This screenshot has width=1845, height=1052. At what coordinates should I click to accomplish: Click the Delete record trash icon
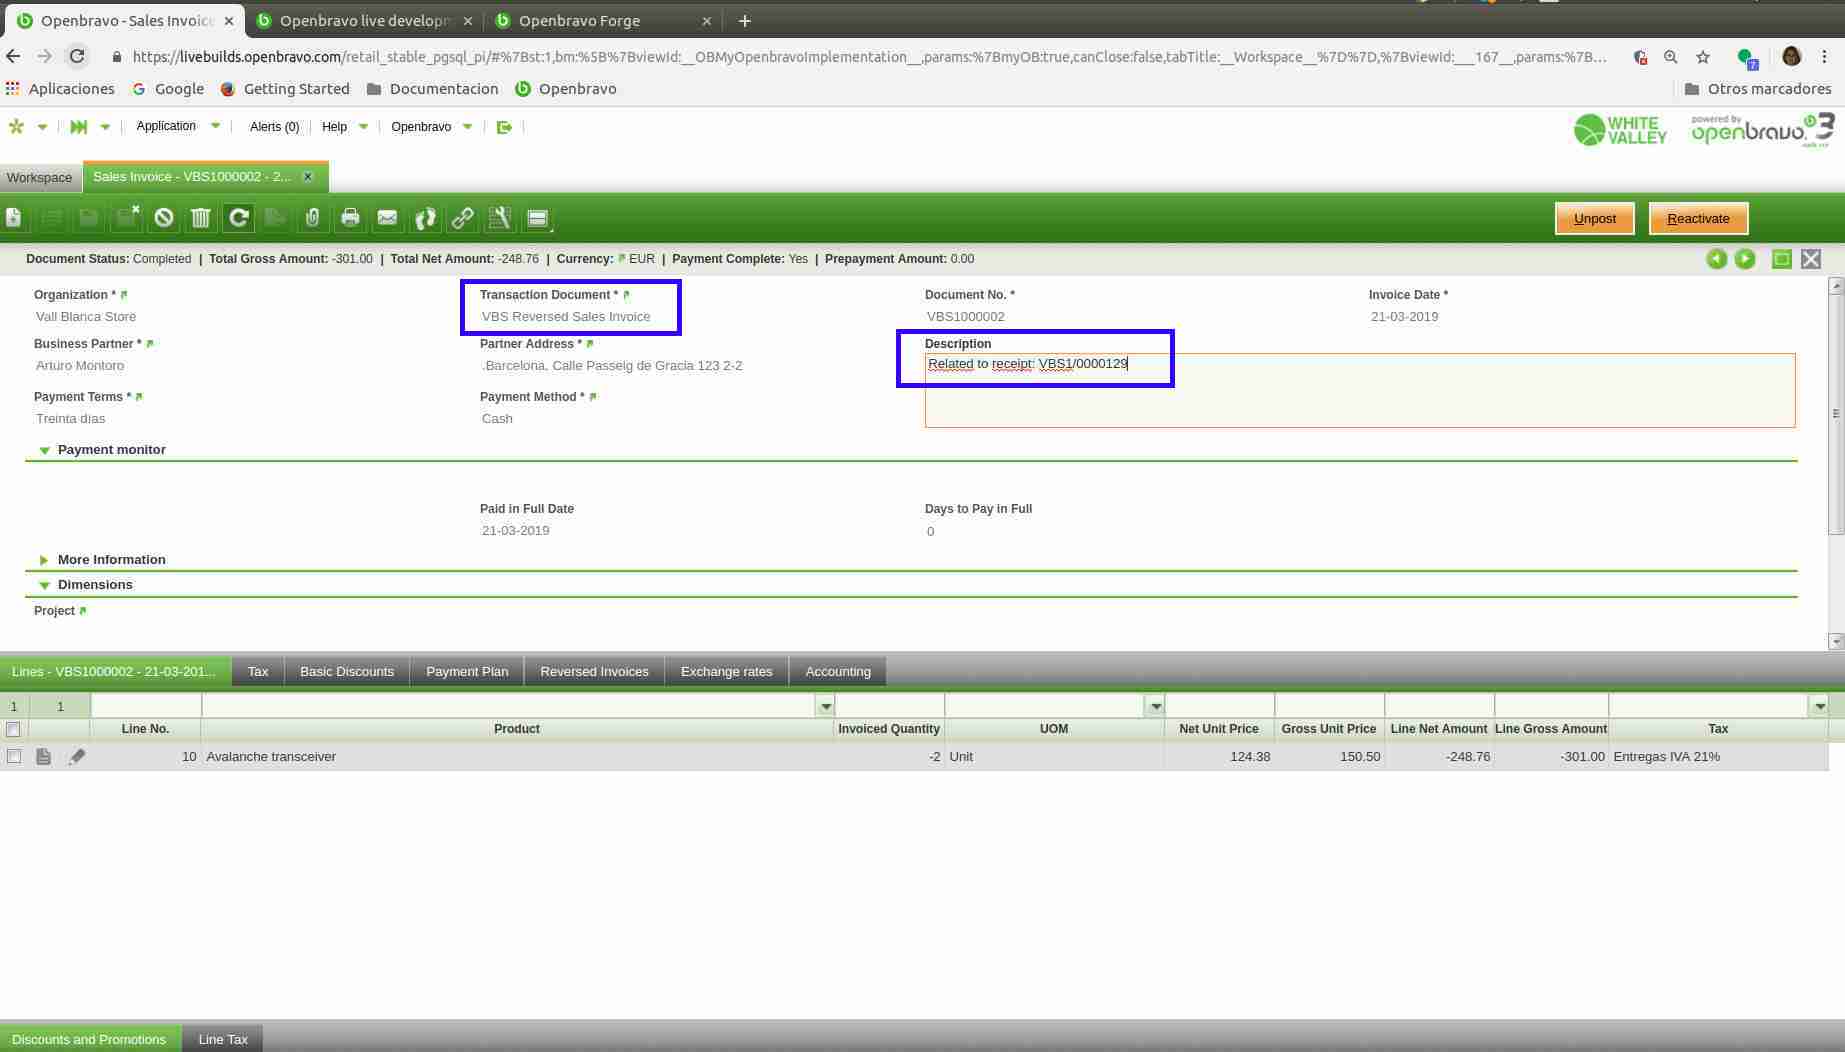pos(201,218)
